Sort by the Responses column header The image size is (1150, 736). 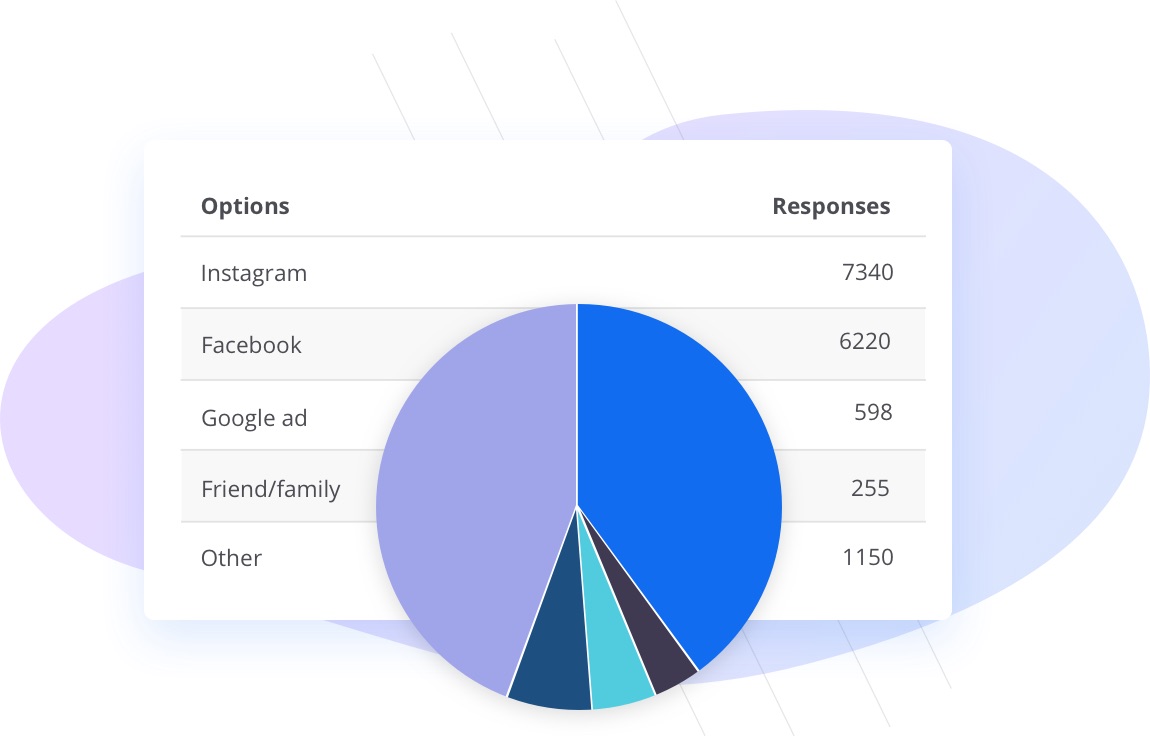831,207
